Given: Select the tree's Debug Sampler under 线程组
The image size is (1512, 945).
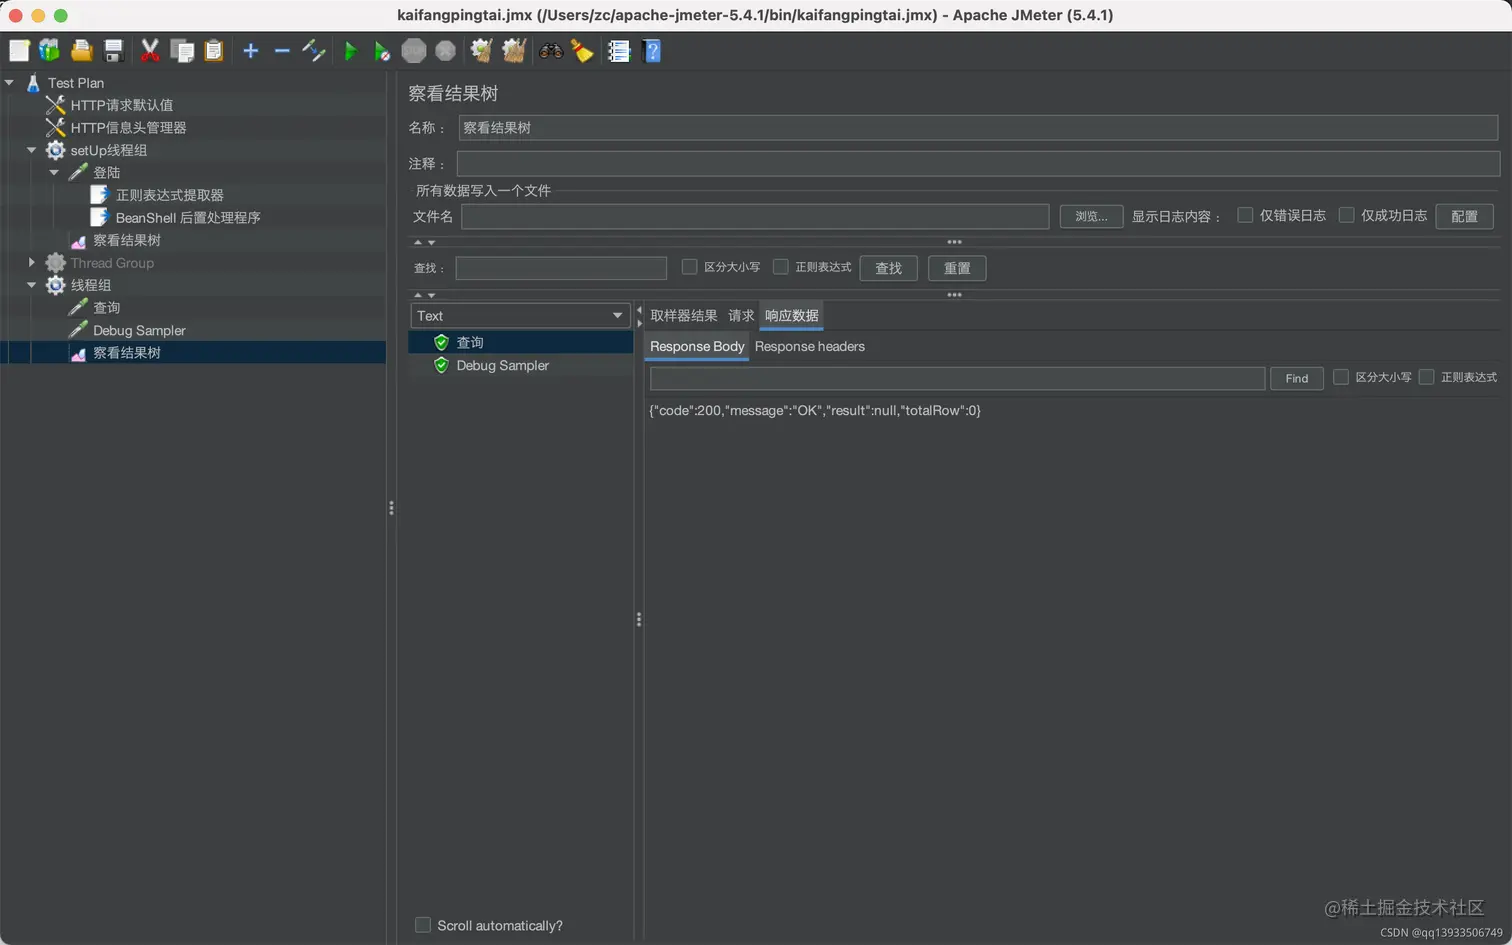Looking at the screenshot, I should [139, 330].
